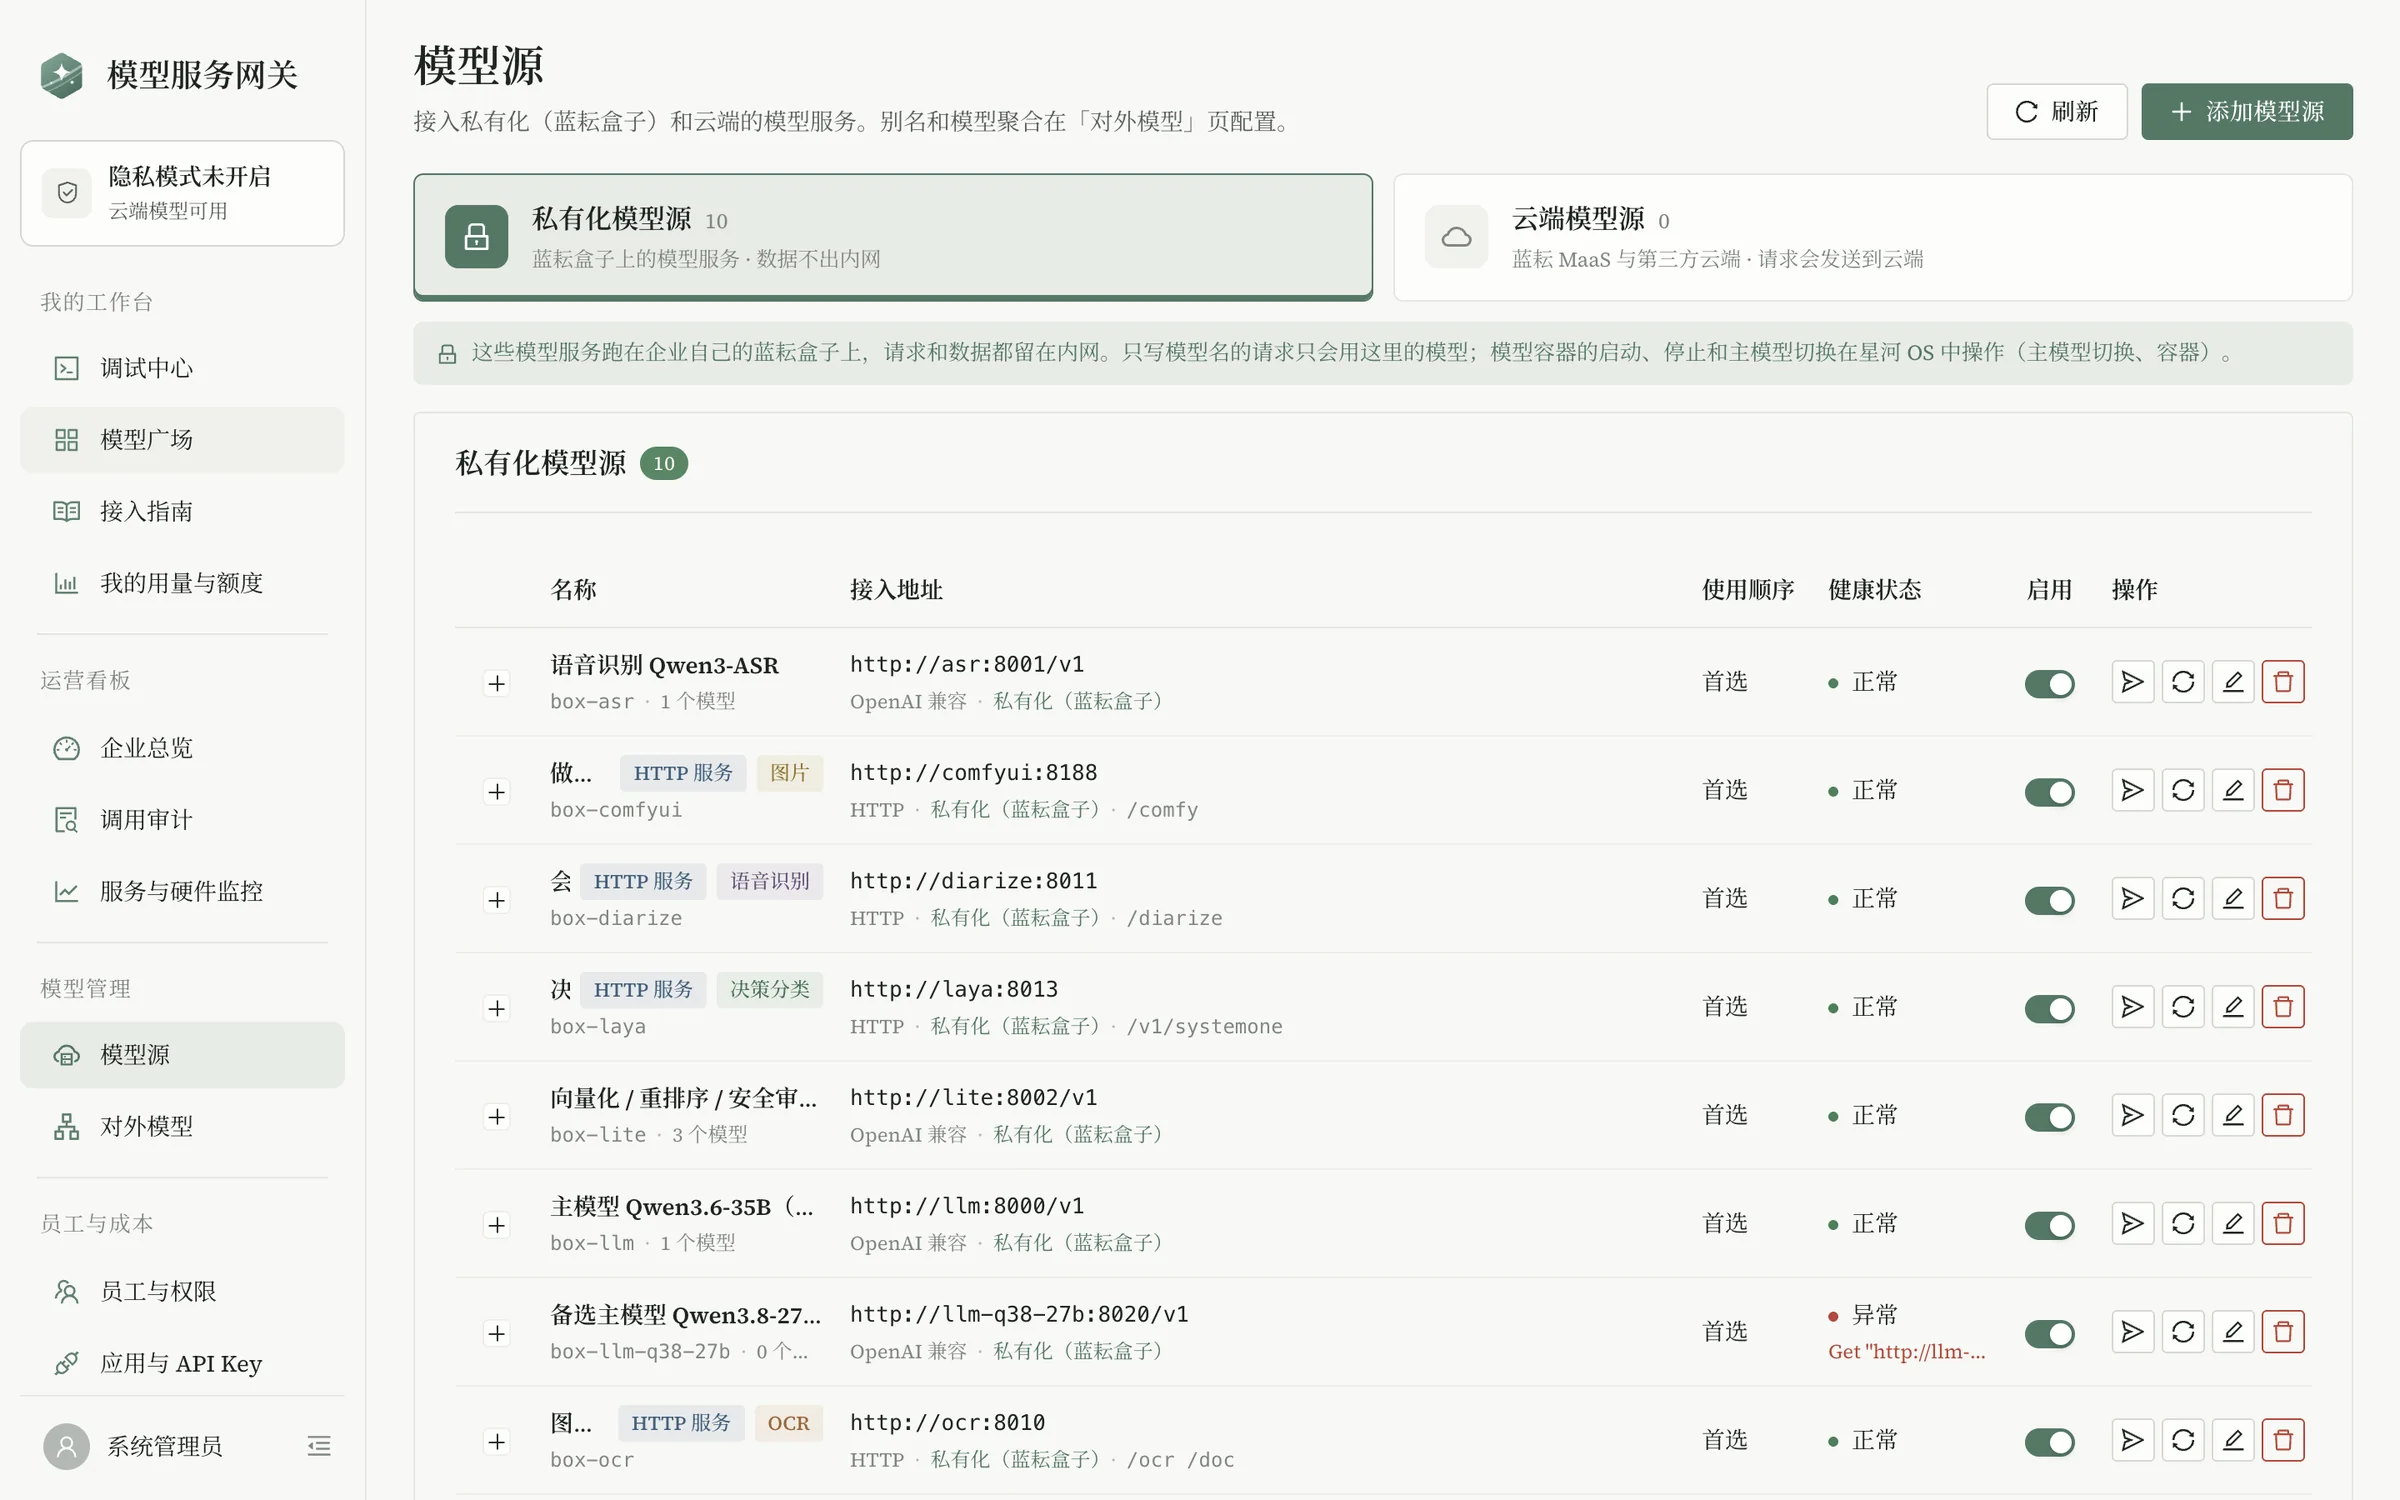This screenshot has height=1500, width=2400.
Task: Click the refresh icon in box-comfyui row
Action: click(x=2182, y=790)
